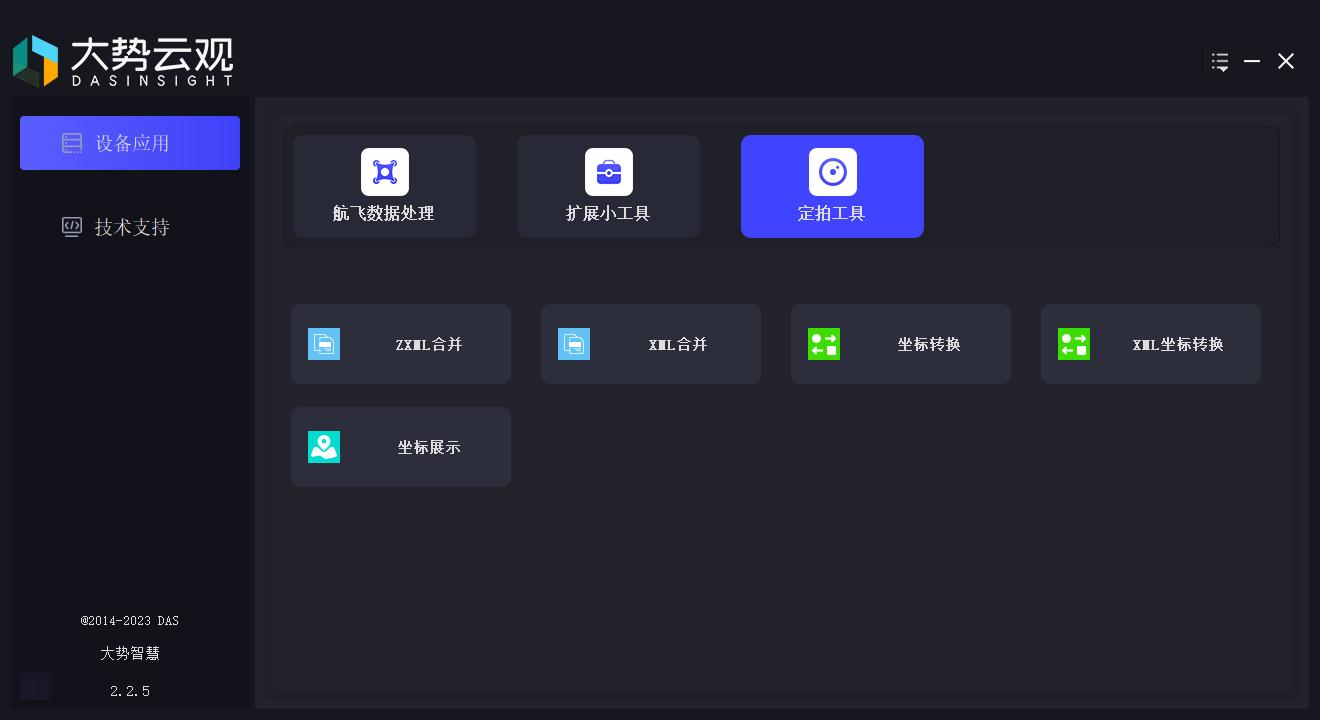
Task: Click the version number 2.2.5
Action: click(x=130, y=691)
